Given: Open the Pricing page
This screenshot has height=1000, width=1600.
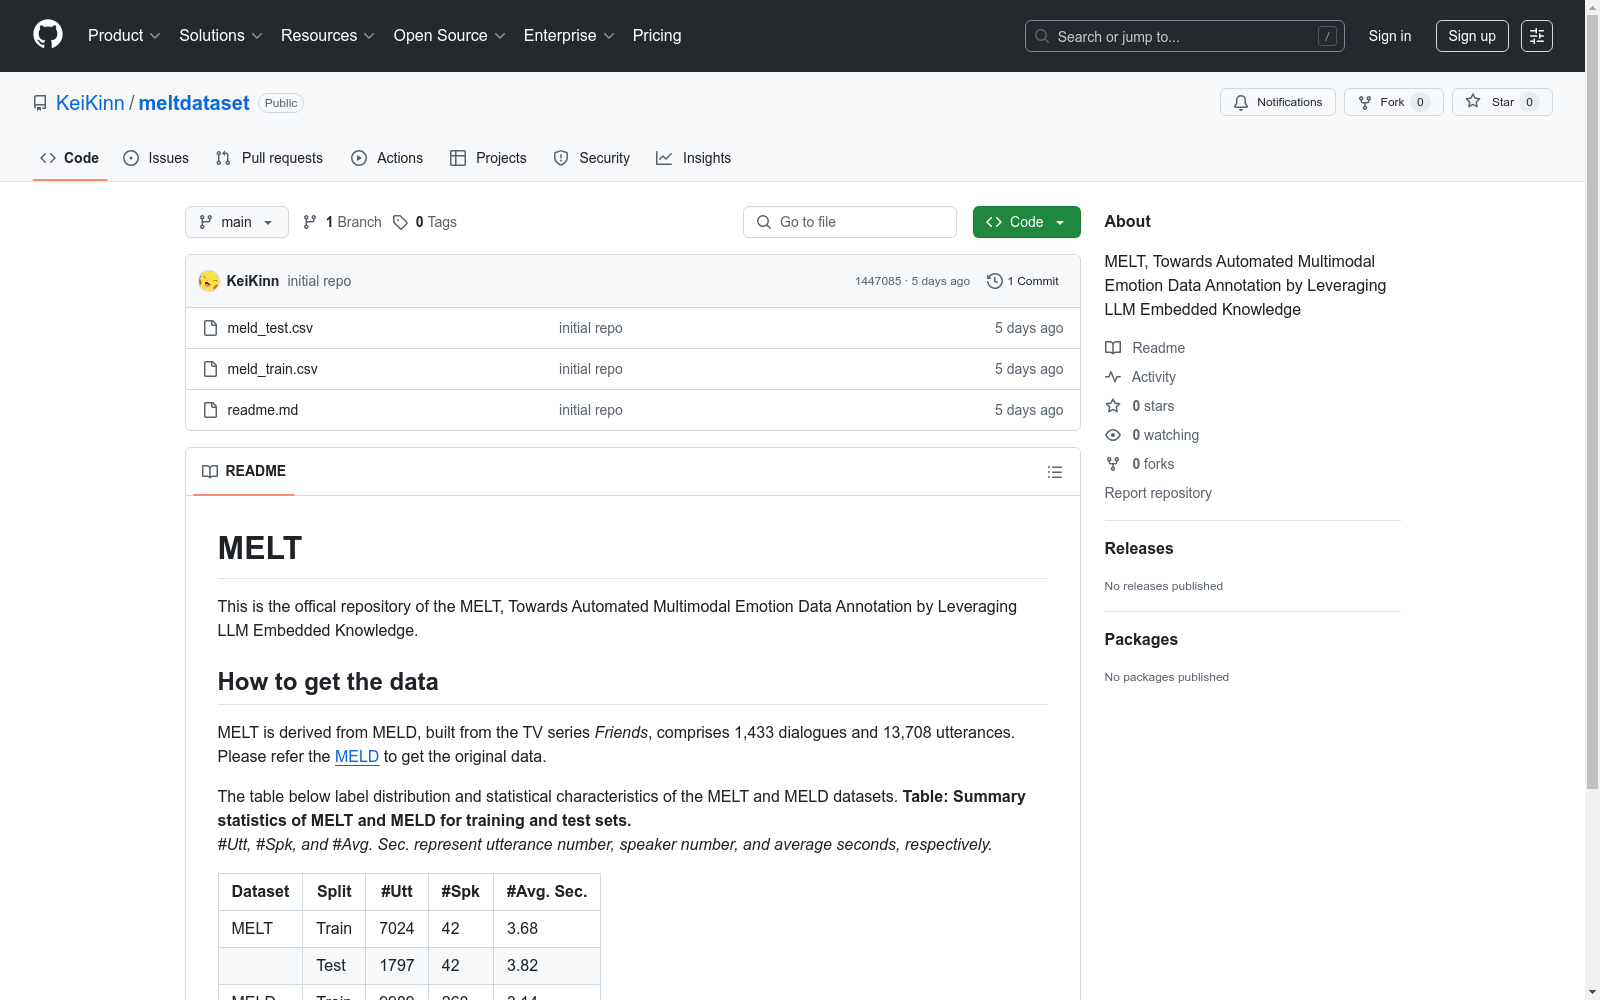Looking at the screenshot, I should pyautogui.click(x=657, y=35).
